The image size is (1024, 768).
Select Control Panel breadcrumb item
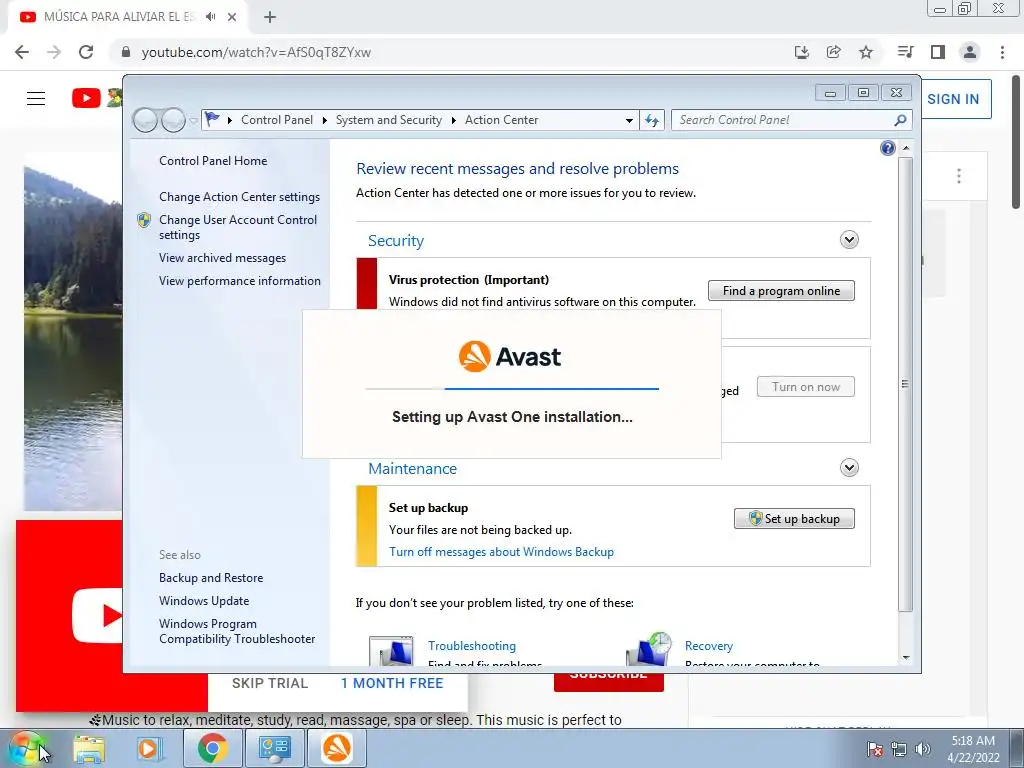(277, 120)
